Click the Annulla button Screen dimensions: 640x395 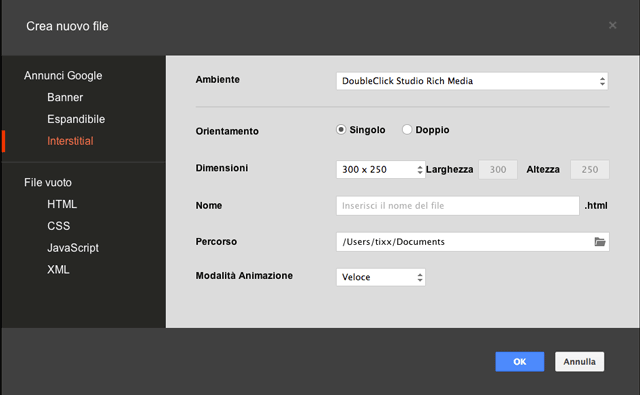[579, 362]
